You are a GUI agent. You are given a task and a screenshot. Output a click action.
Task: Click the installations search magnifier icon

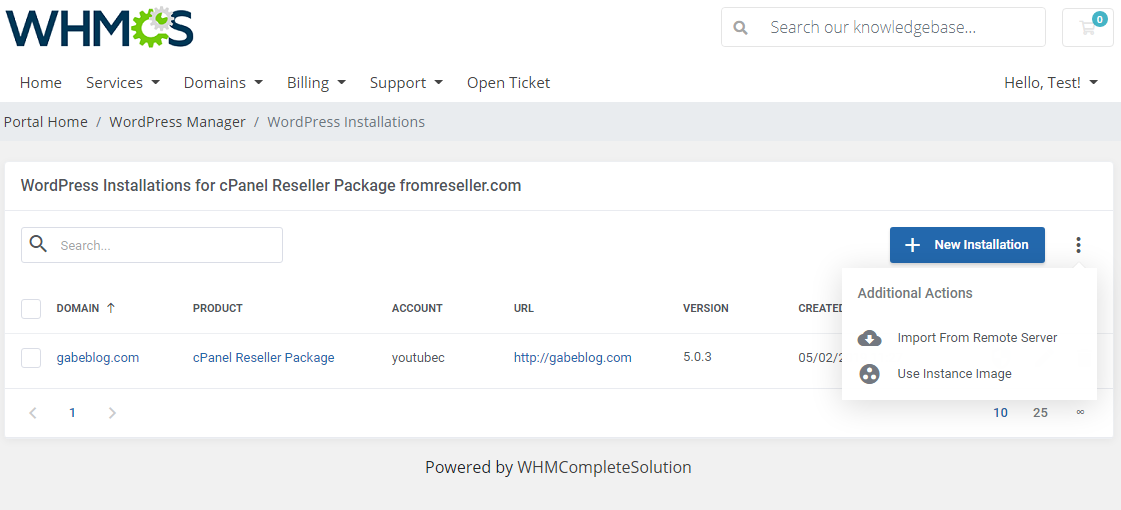[x=39, y=245]
